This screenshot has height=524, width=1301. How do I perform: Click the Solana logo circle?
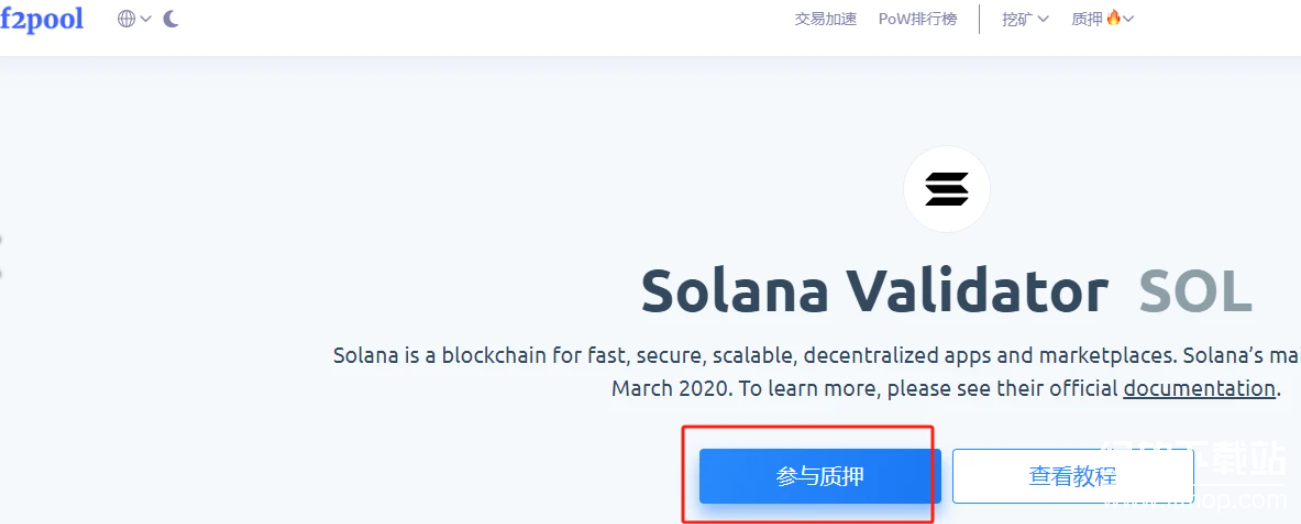click(946, 189)
